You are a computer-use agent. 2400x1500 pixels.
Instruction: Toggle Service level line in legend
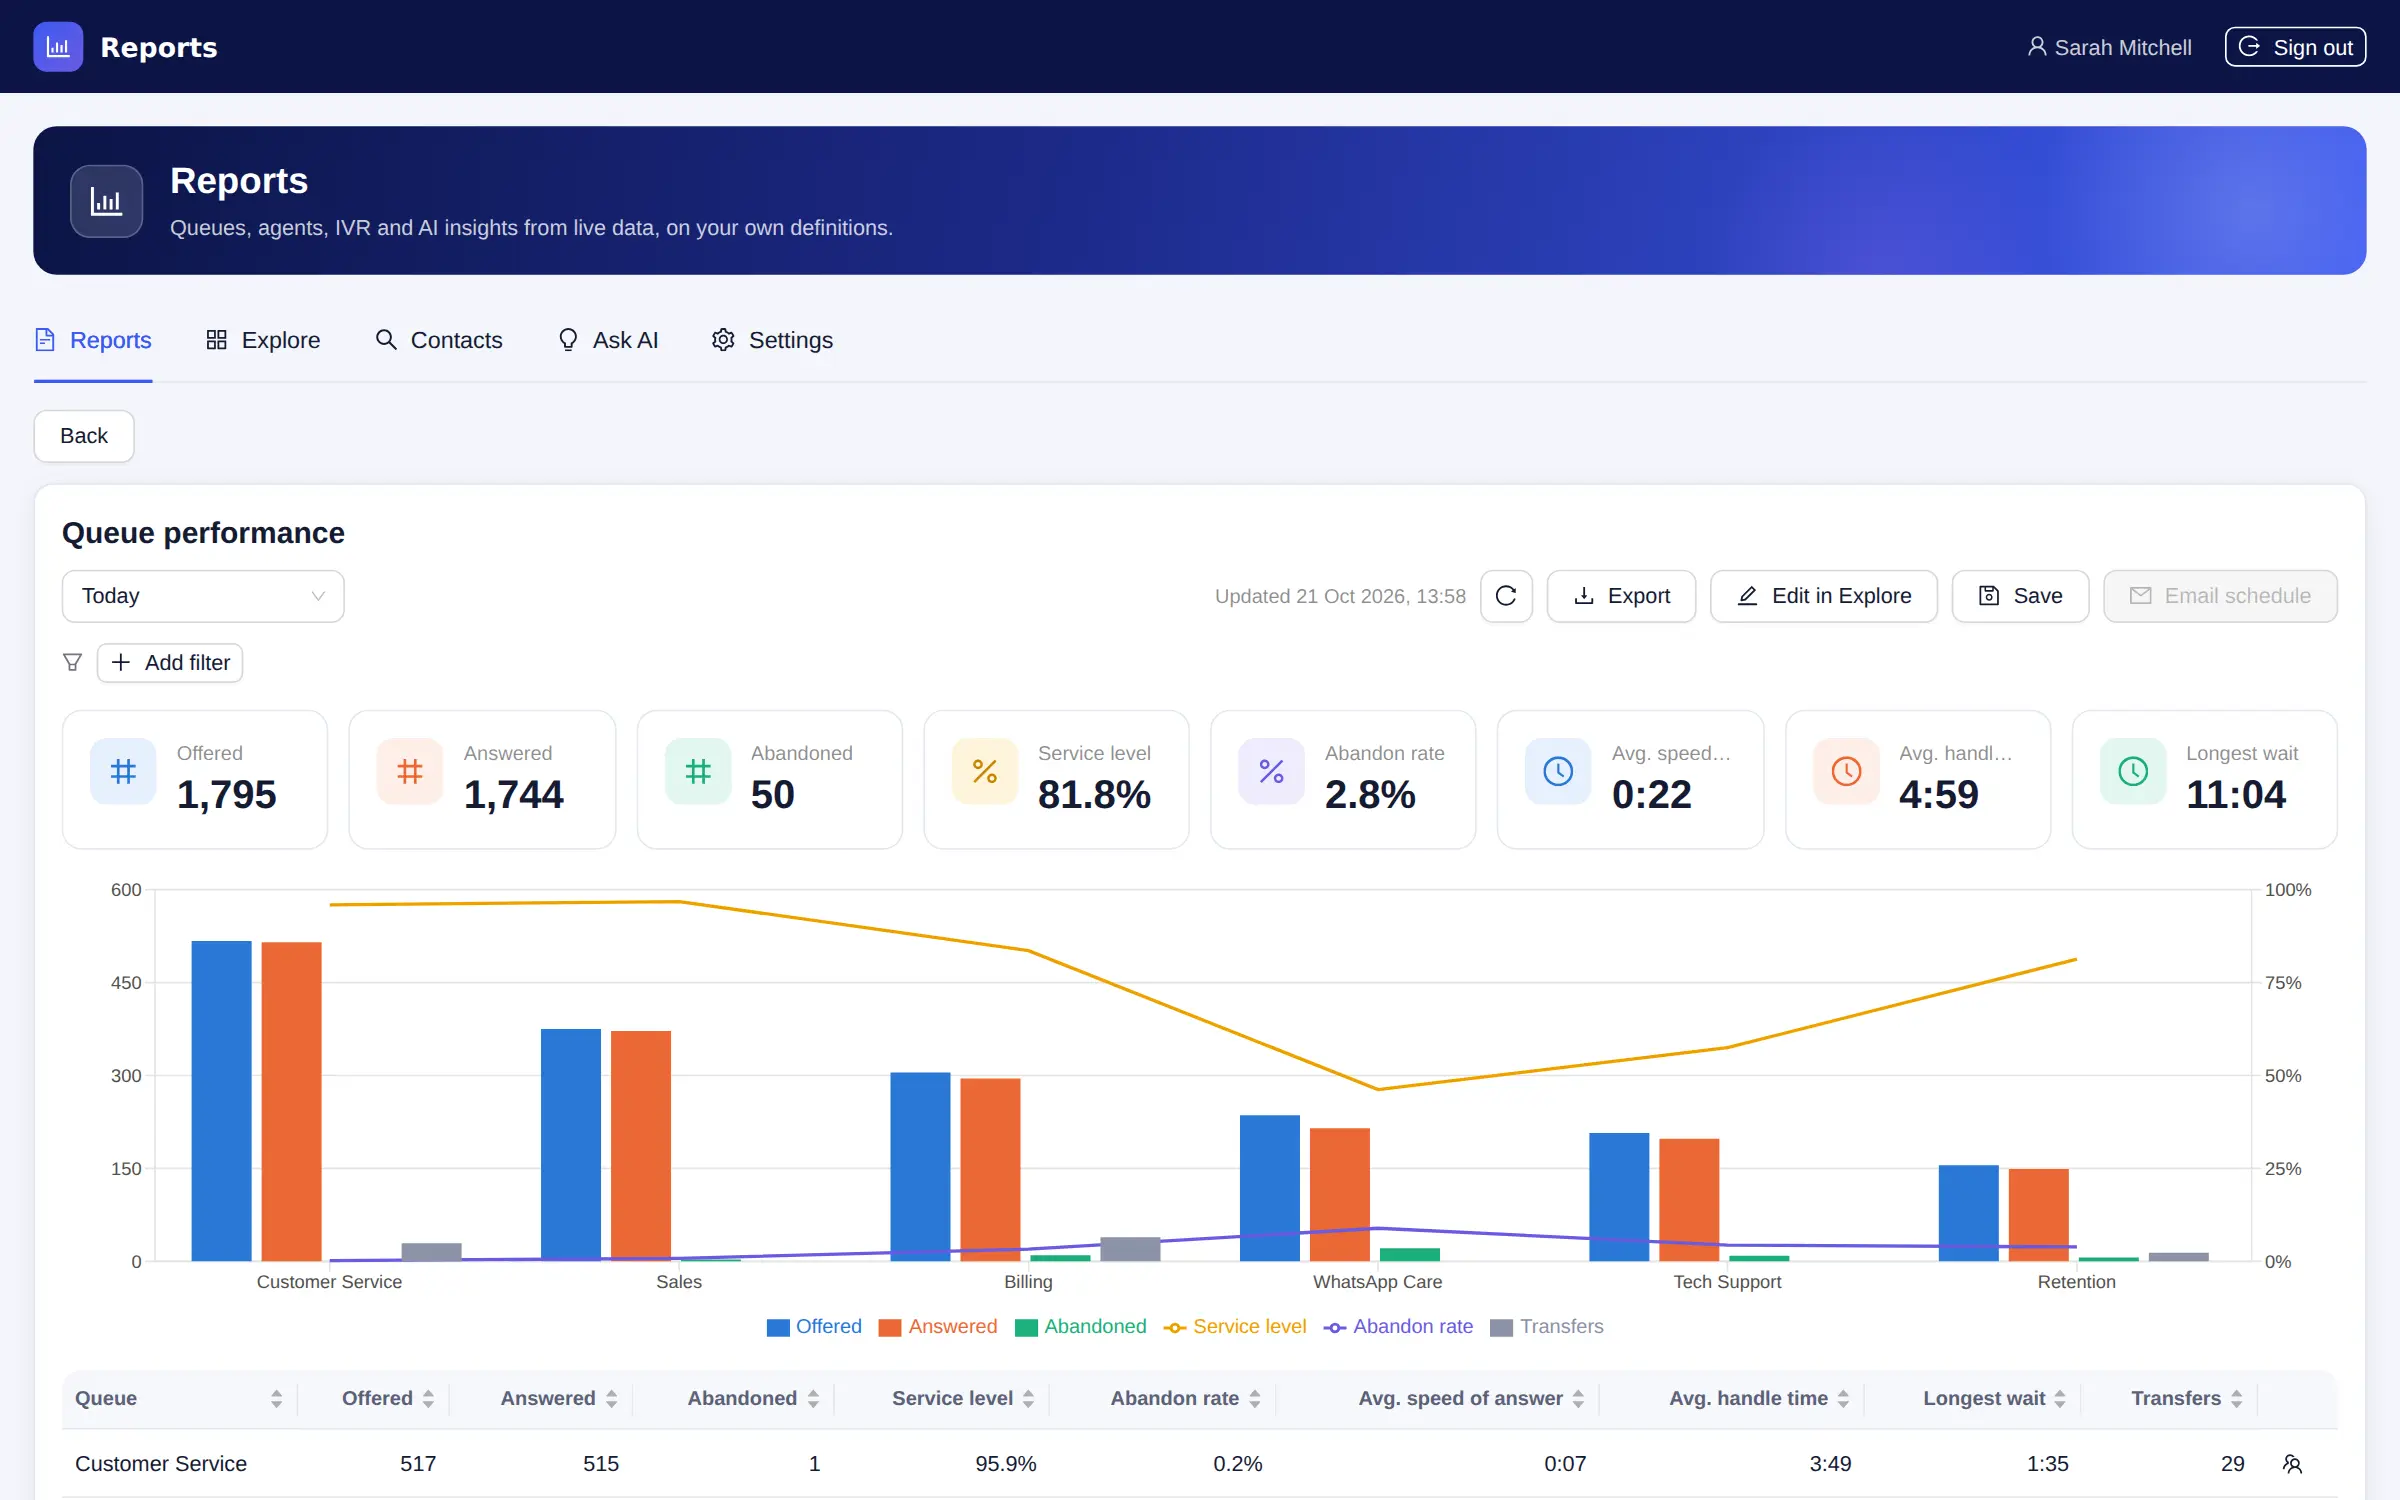[1235, 1327]
